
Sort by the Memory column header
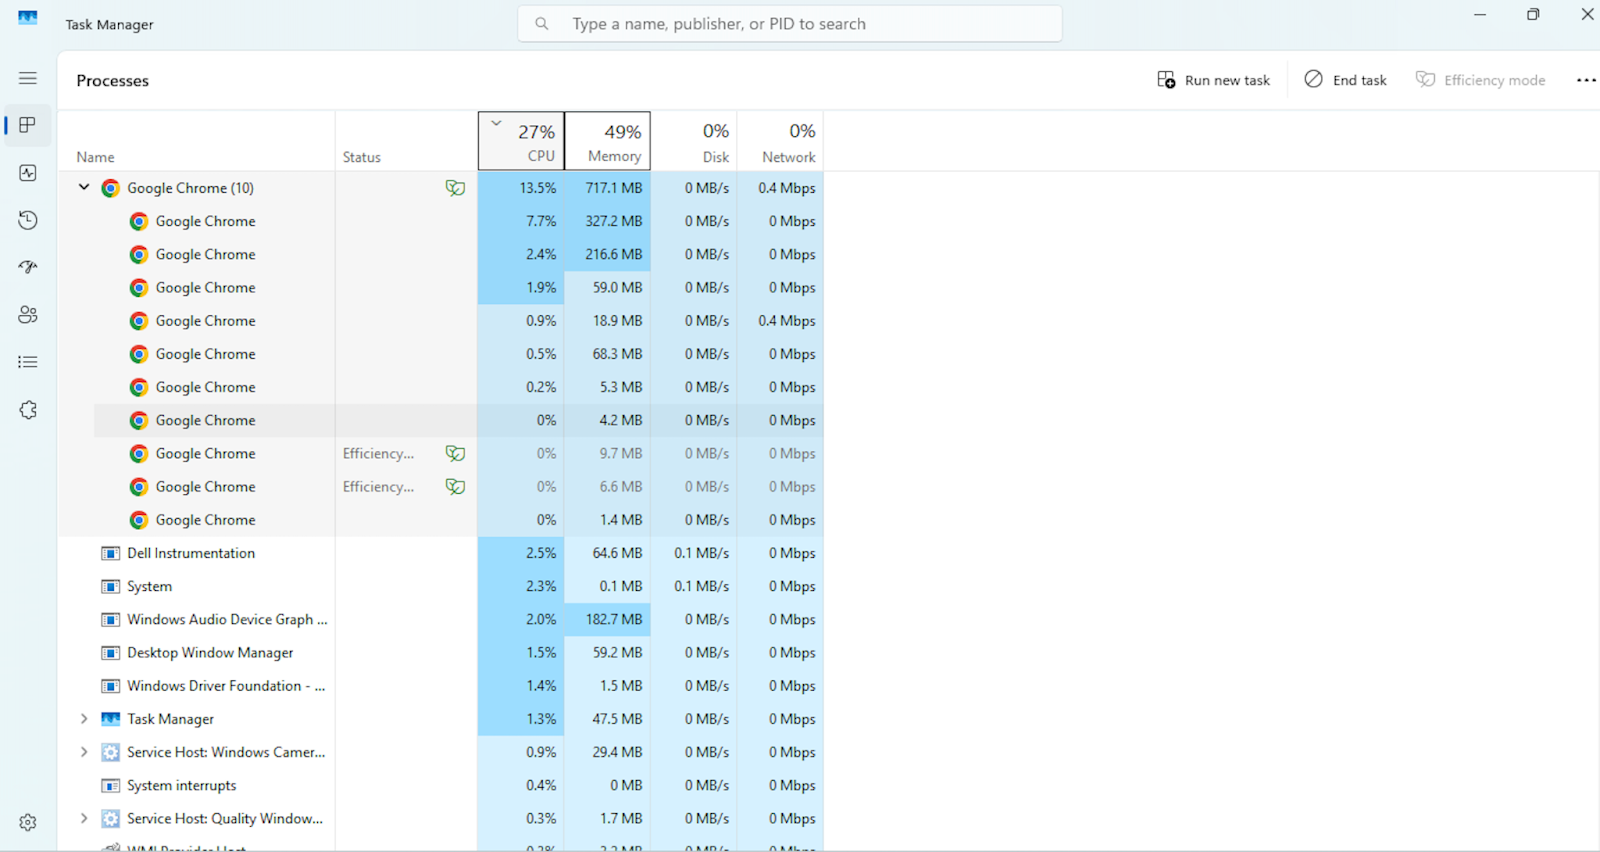tap(607, 141)
